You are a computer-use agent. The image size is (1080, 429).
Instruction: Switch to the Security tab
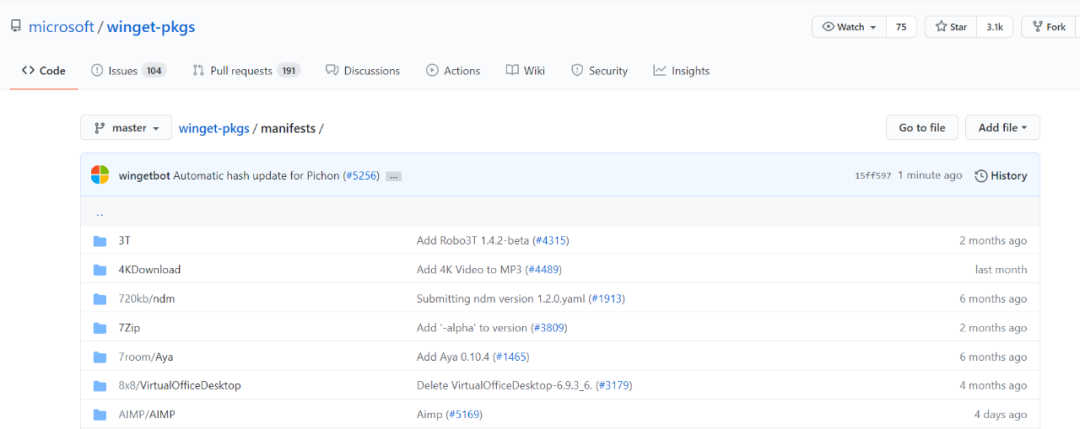coord(600,70)
